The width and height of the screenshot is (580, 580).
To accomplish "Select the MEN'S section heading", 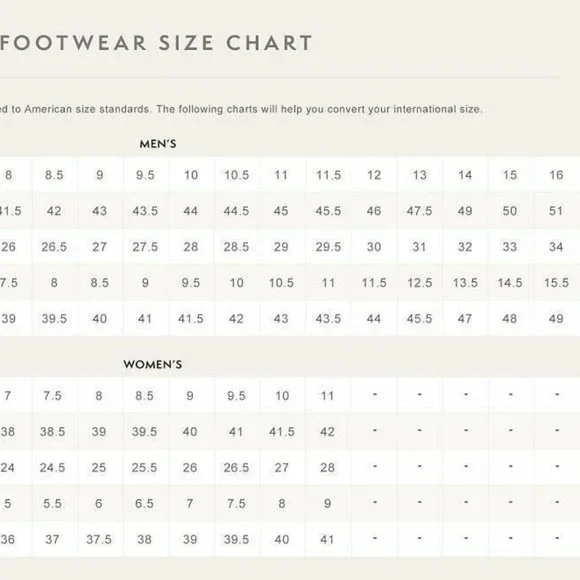I will pos(158,144).
